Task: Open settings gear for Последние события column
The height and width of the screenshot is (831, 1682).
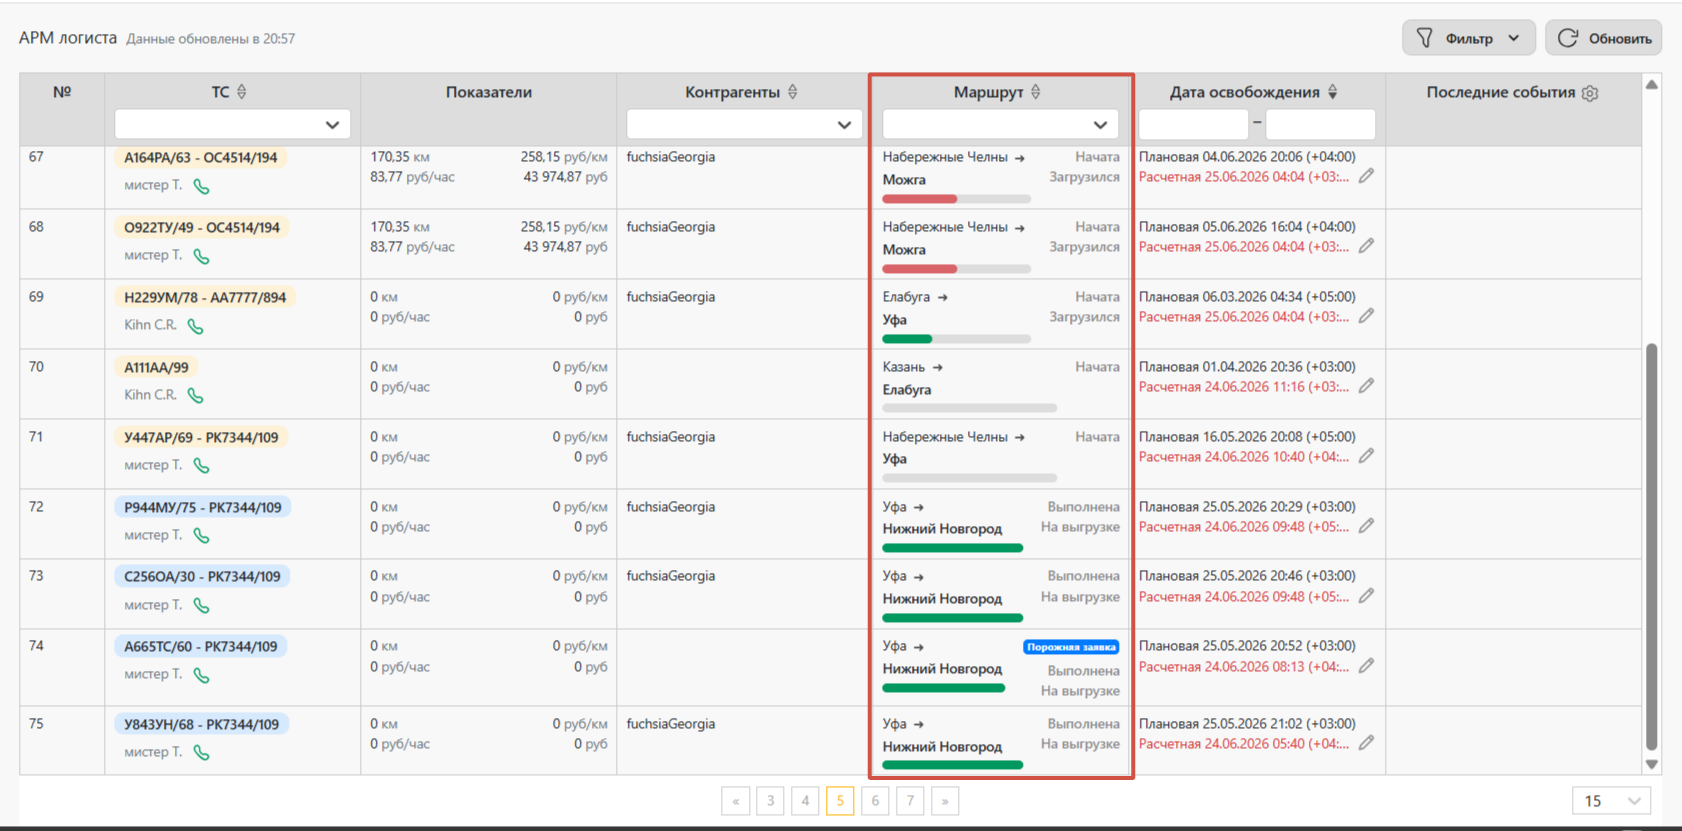Action: point(1590,93)
